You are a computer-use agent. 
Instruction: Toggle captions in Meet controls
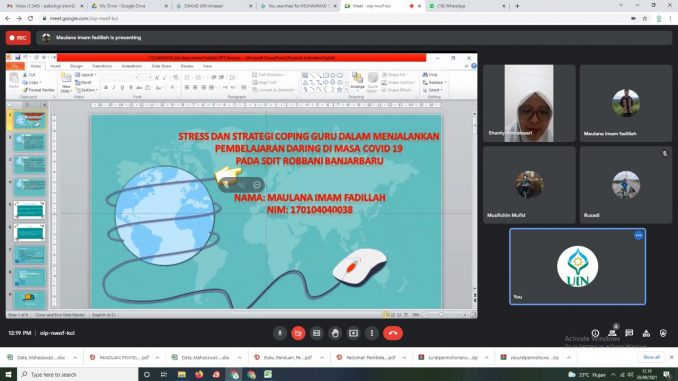click(317, 333)
